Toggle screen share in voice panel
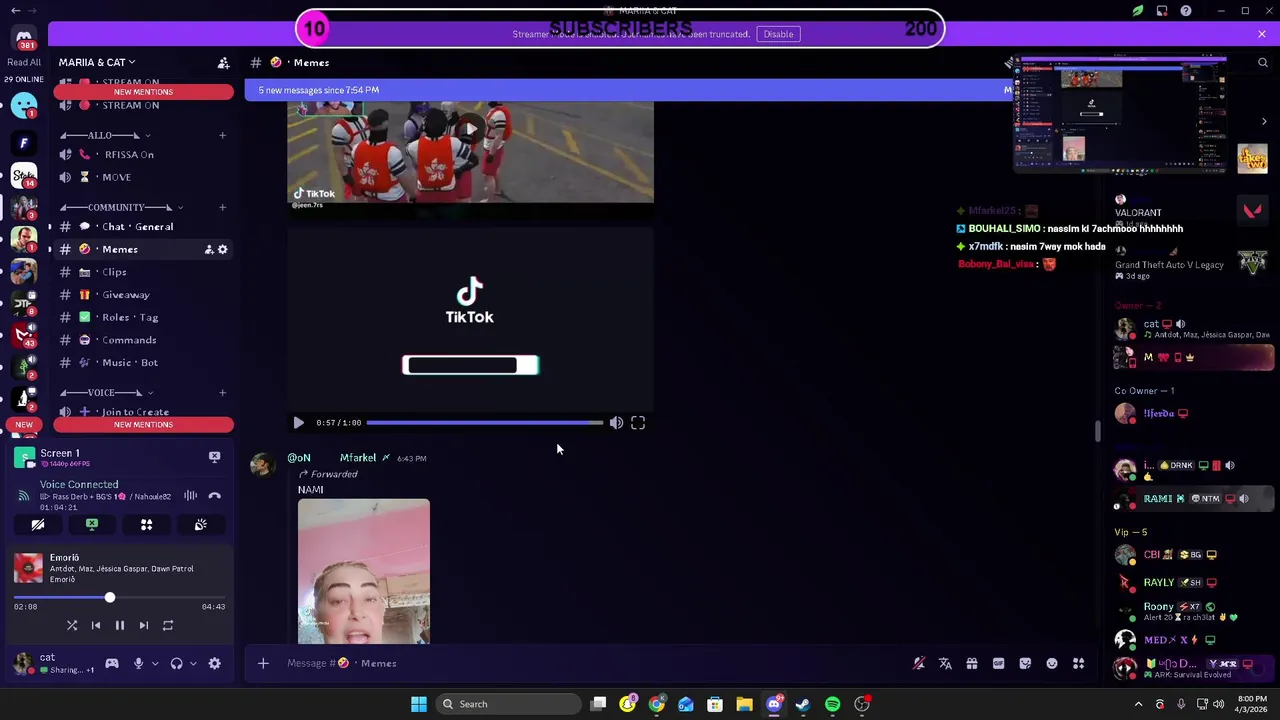 tap(92, 524)
